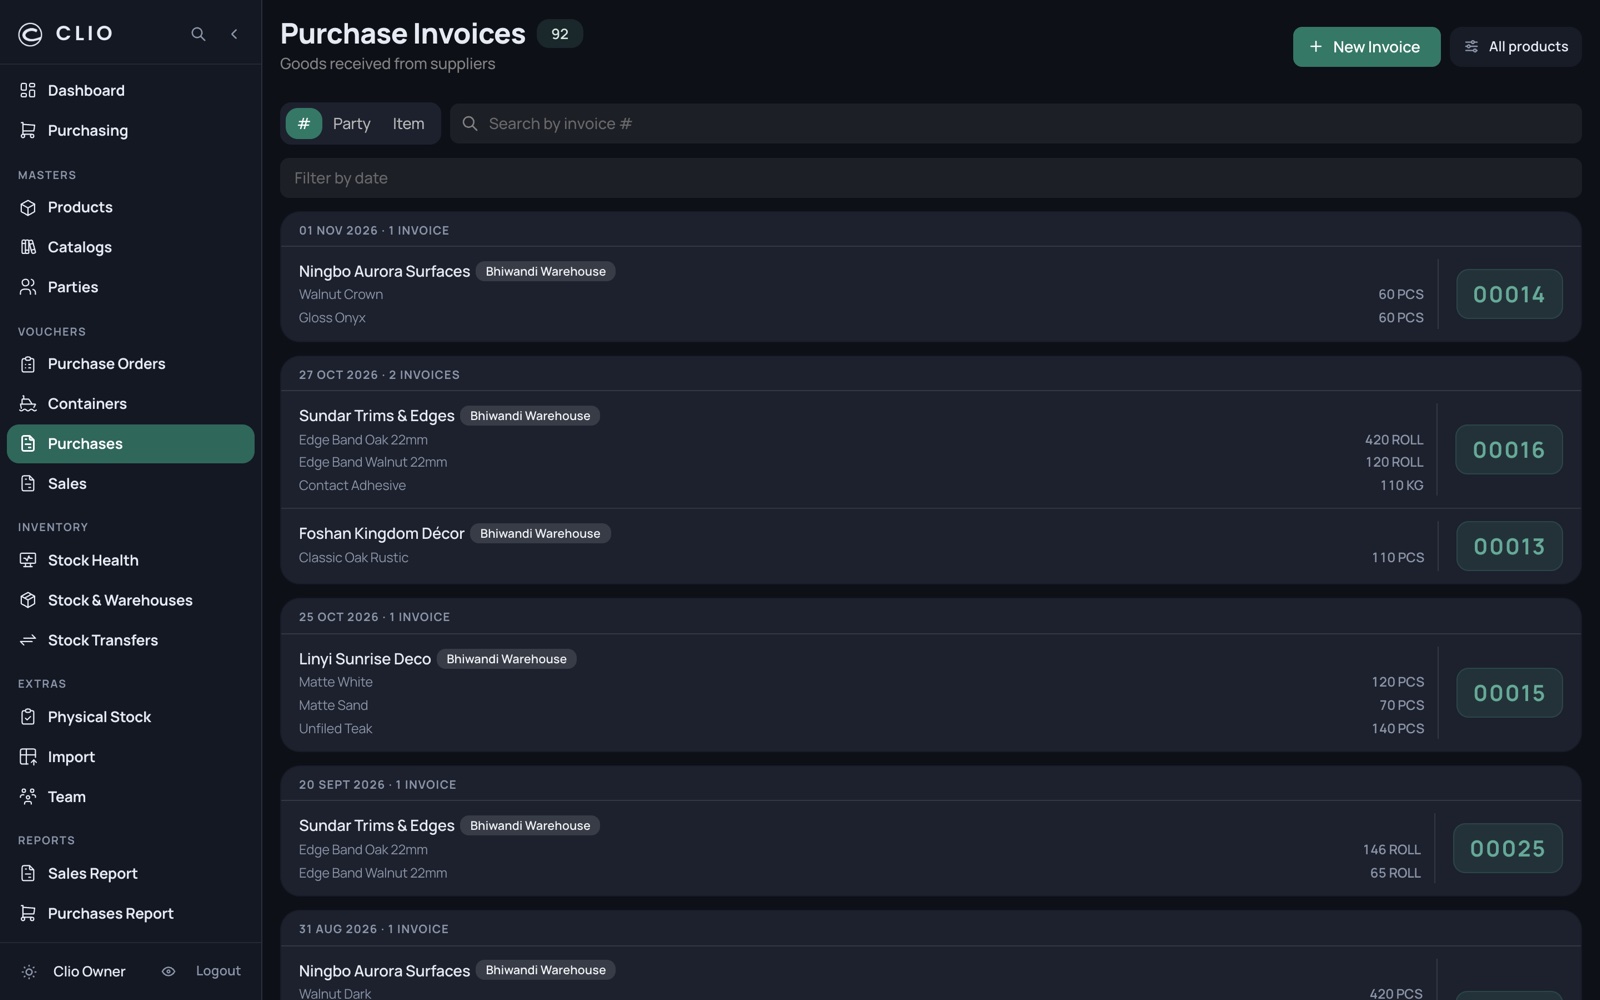Click the 92 invoice count badge
The image size is (1600, 1000).
[560, 34]
